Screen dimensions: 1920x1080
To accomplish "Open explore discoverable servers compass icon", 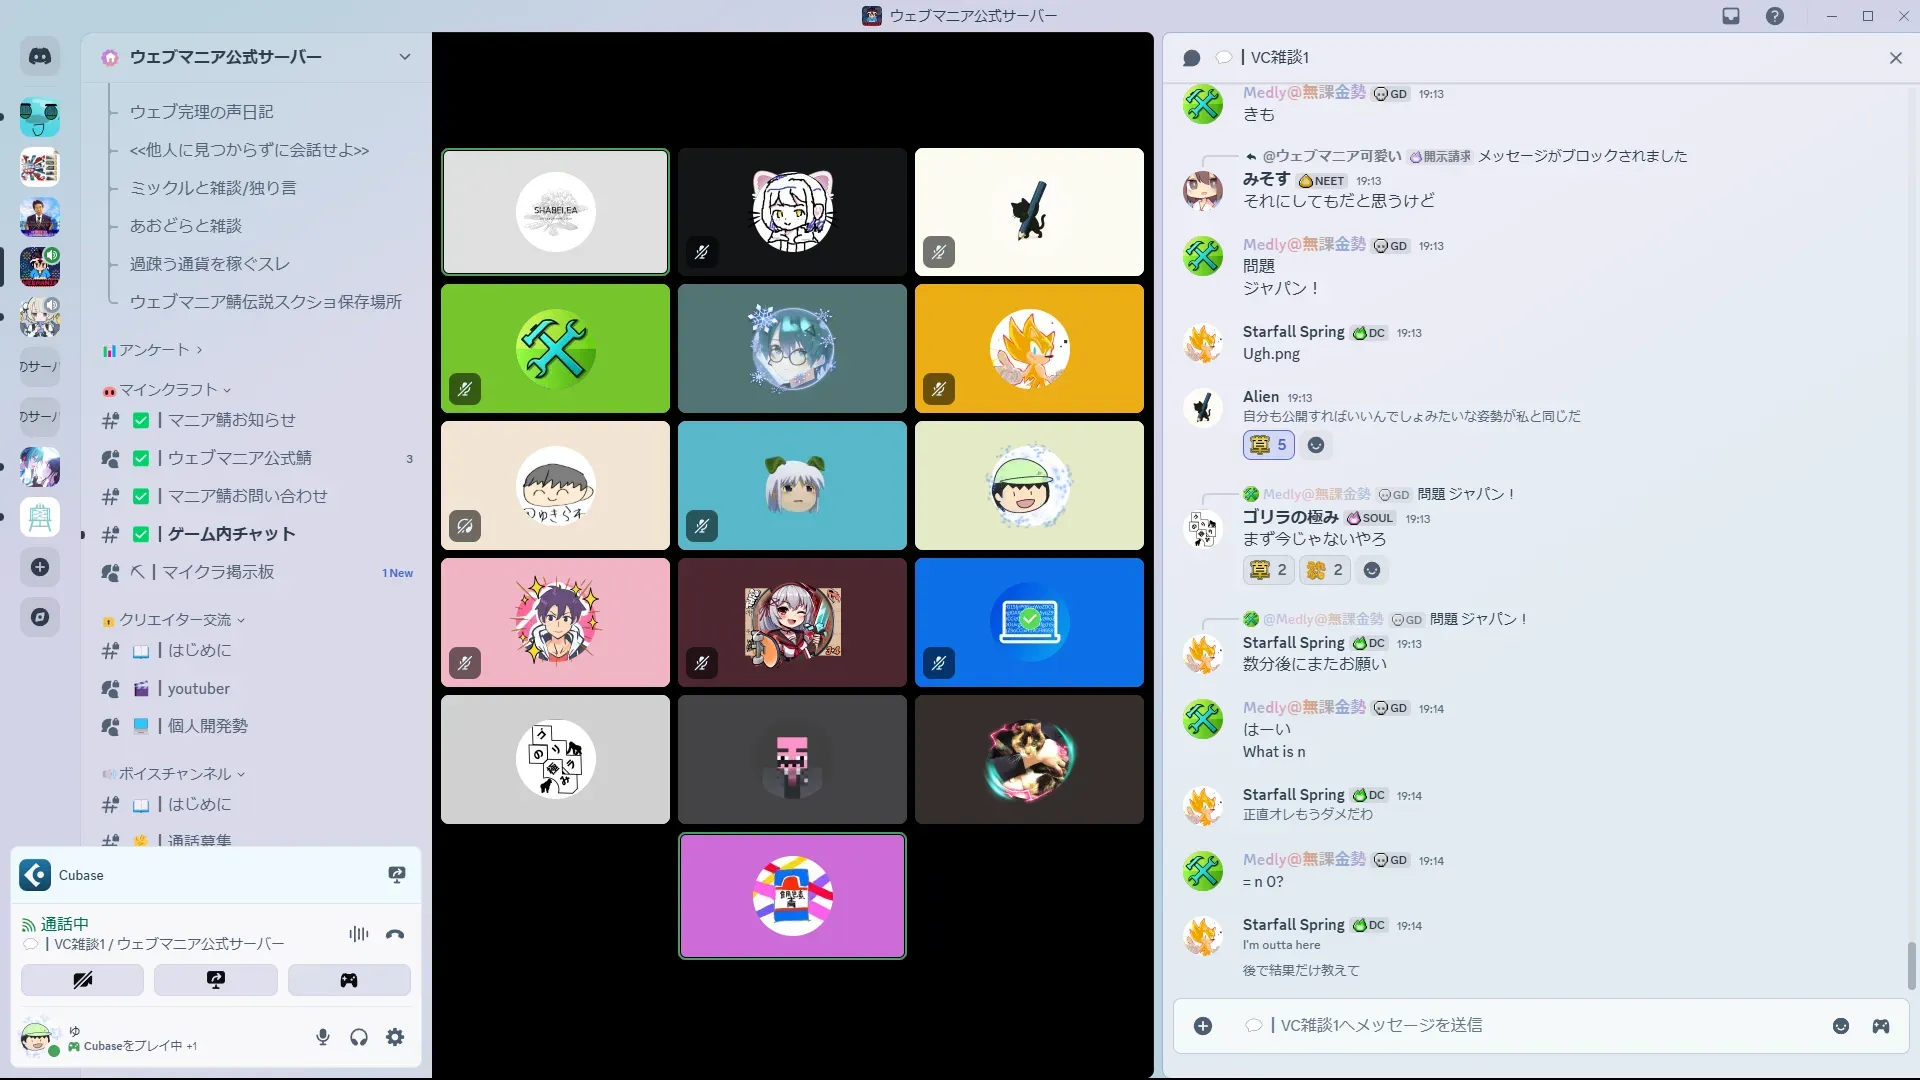I will [x=40, y=617].
